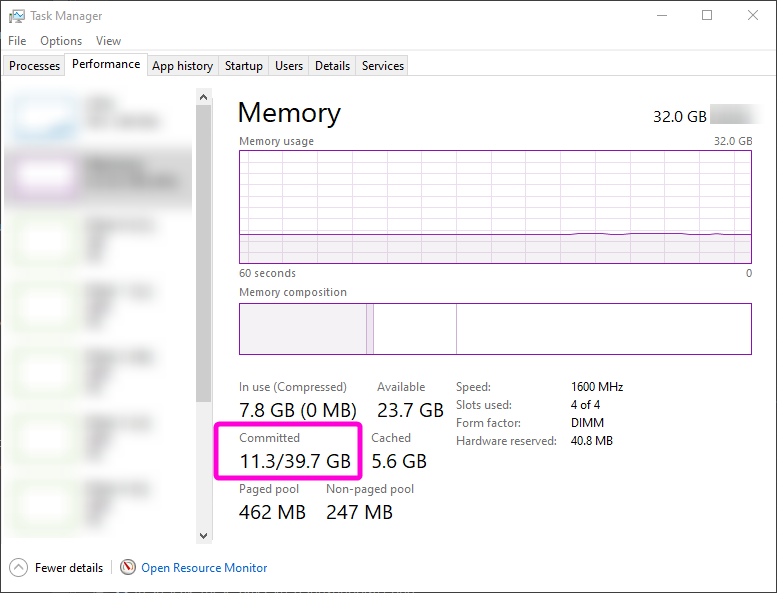Image resolution: width=777 pixels, height=593 pixels.
Task: Expand the View menu
Action: [108, 41]
